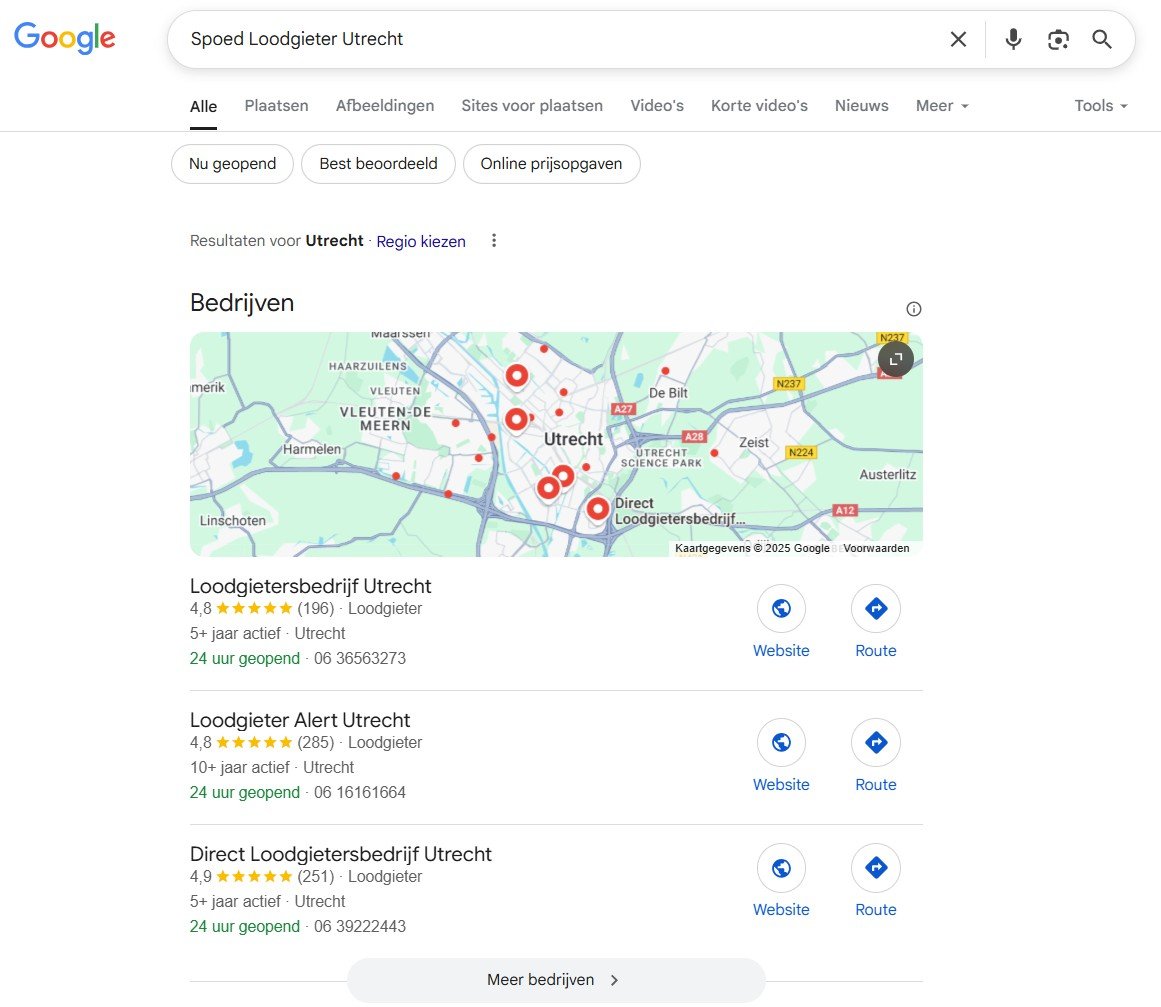The height and width of the screenshot is (1007, 1161).
Task: Click the Google logo
Action: pyautogui.click(x=64, y=38)
